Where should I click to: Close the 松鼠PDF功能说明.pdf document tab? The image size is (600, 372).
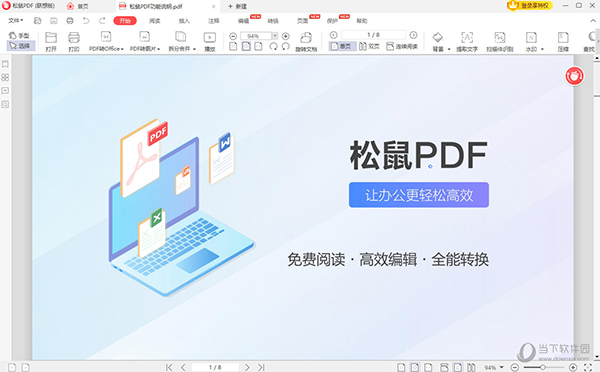pos(214,7)
